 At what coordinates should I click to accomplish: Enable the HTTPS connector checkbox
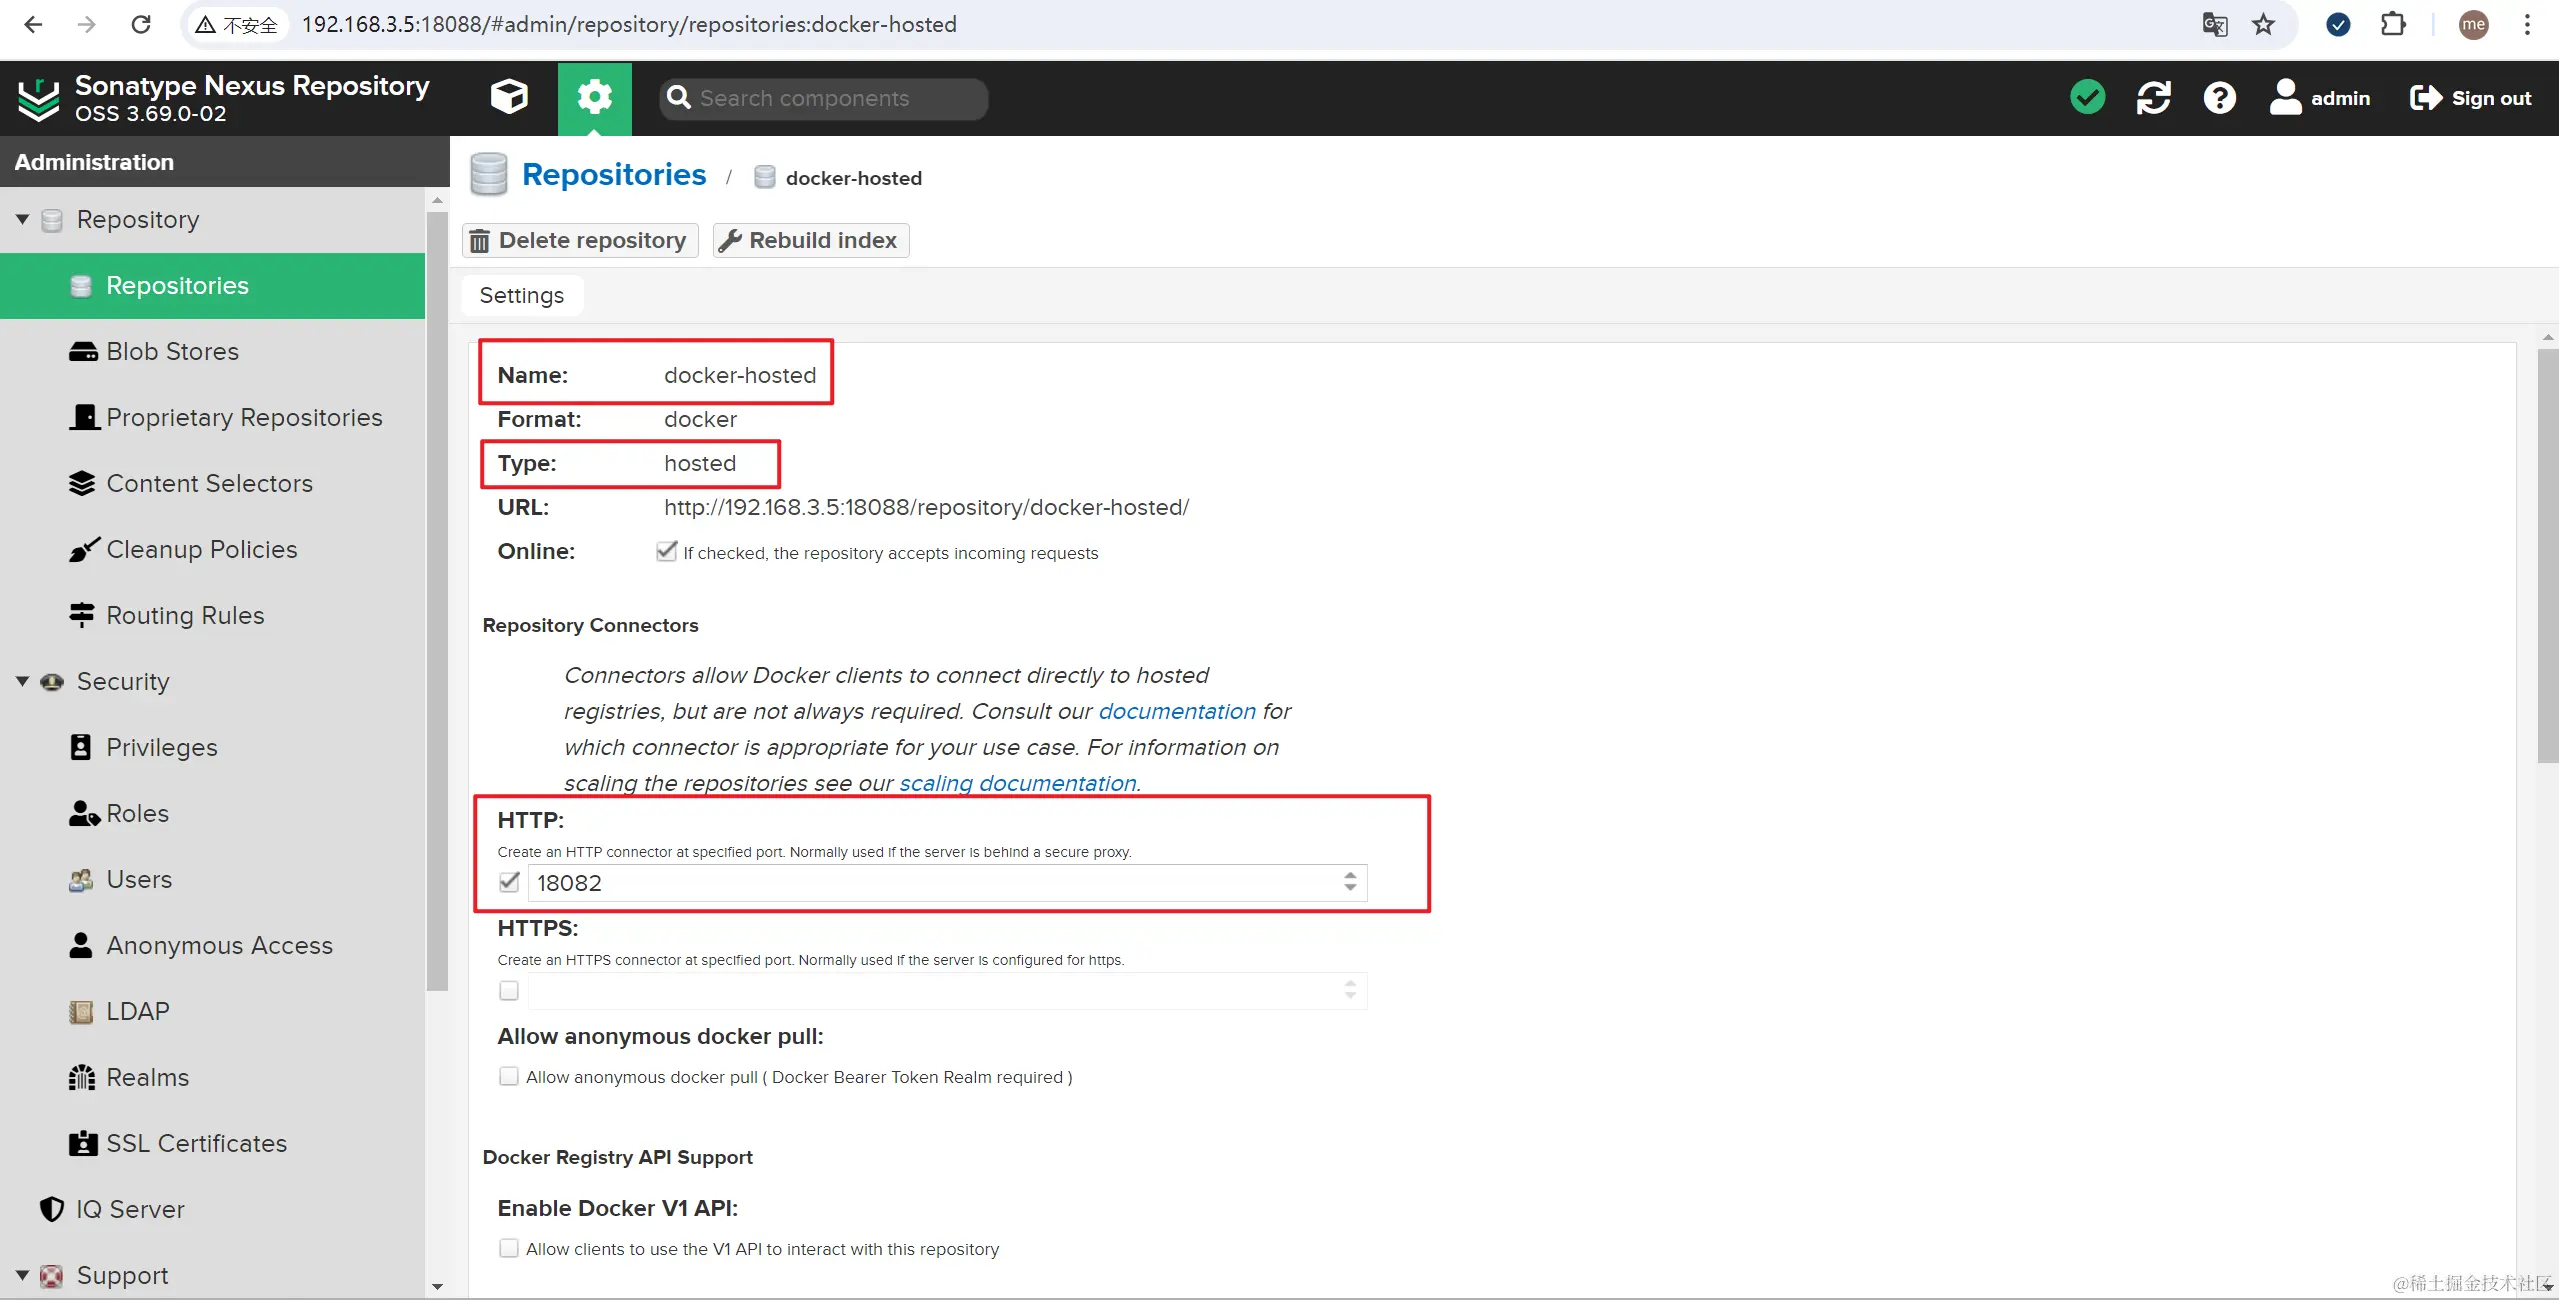point(509,990)
